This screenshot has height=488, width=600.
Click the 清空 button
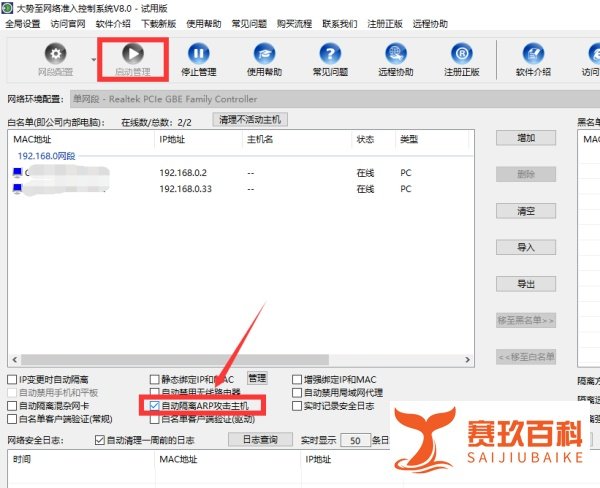[526, 211]
